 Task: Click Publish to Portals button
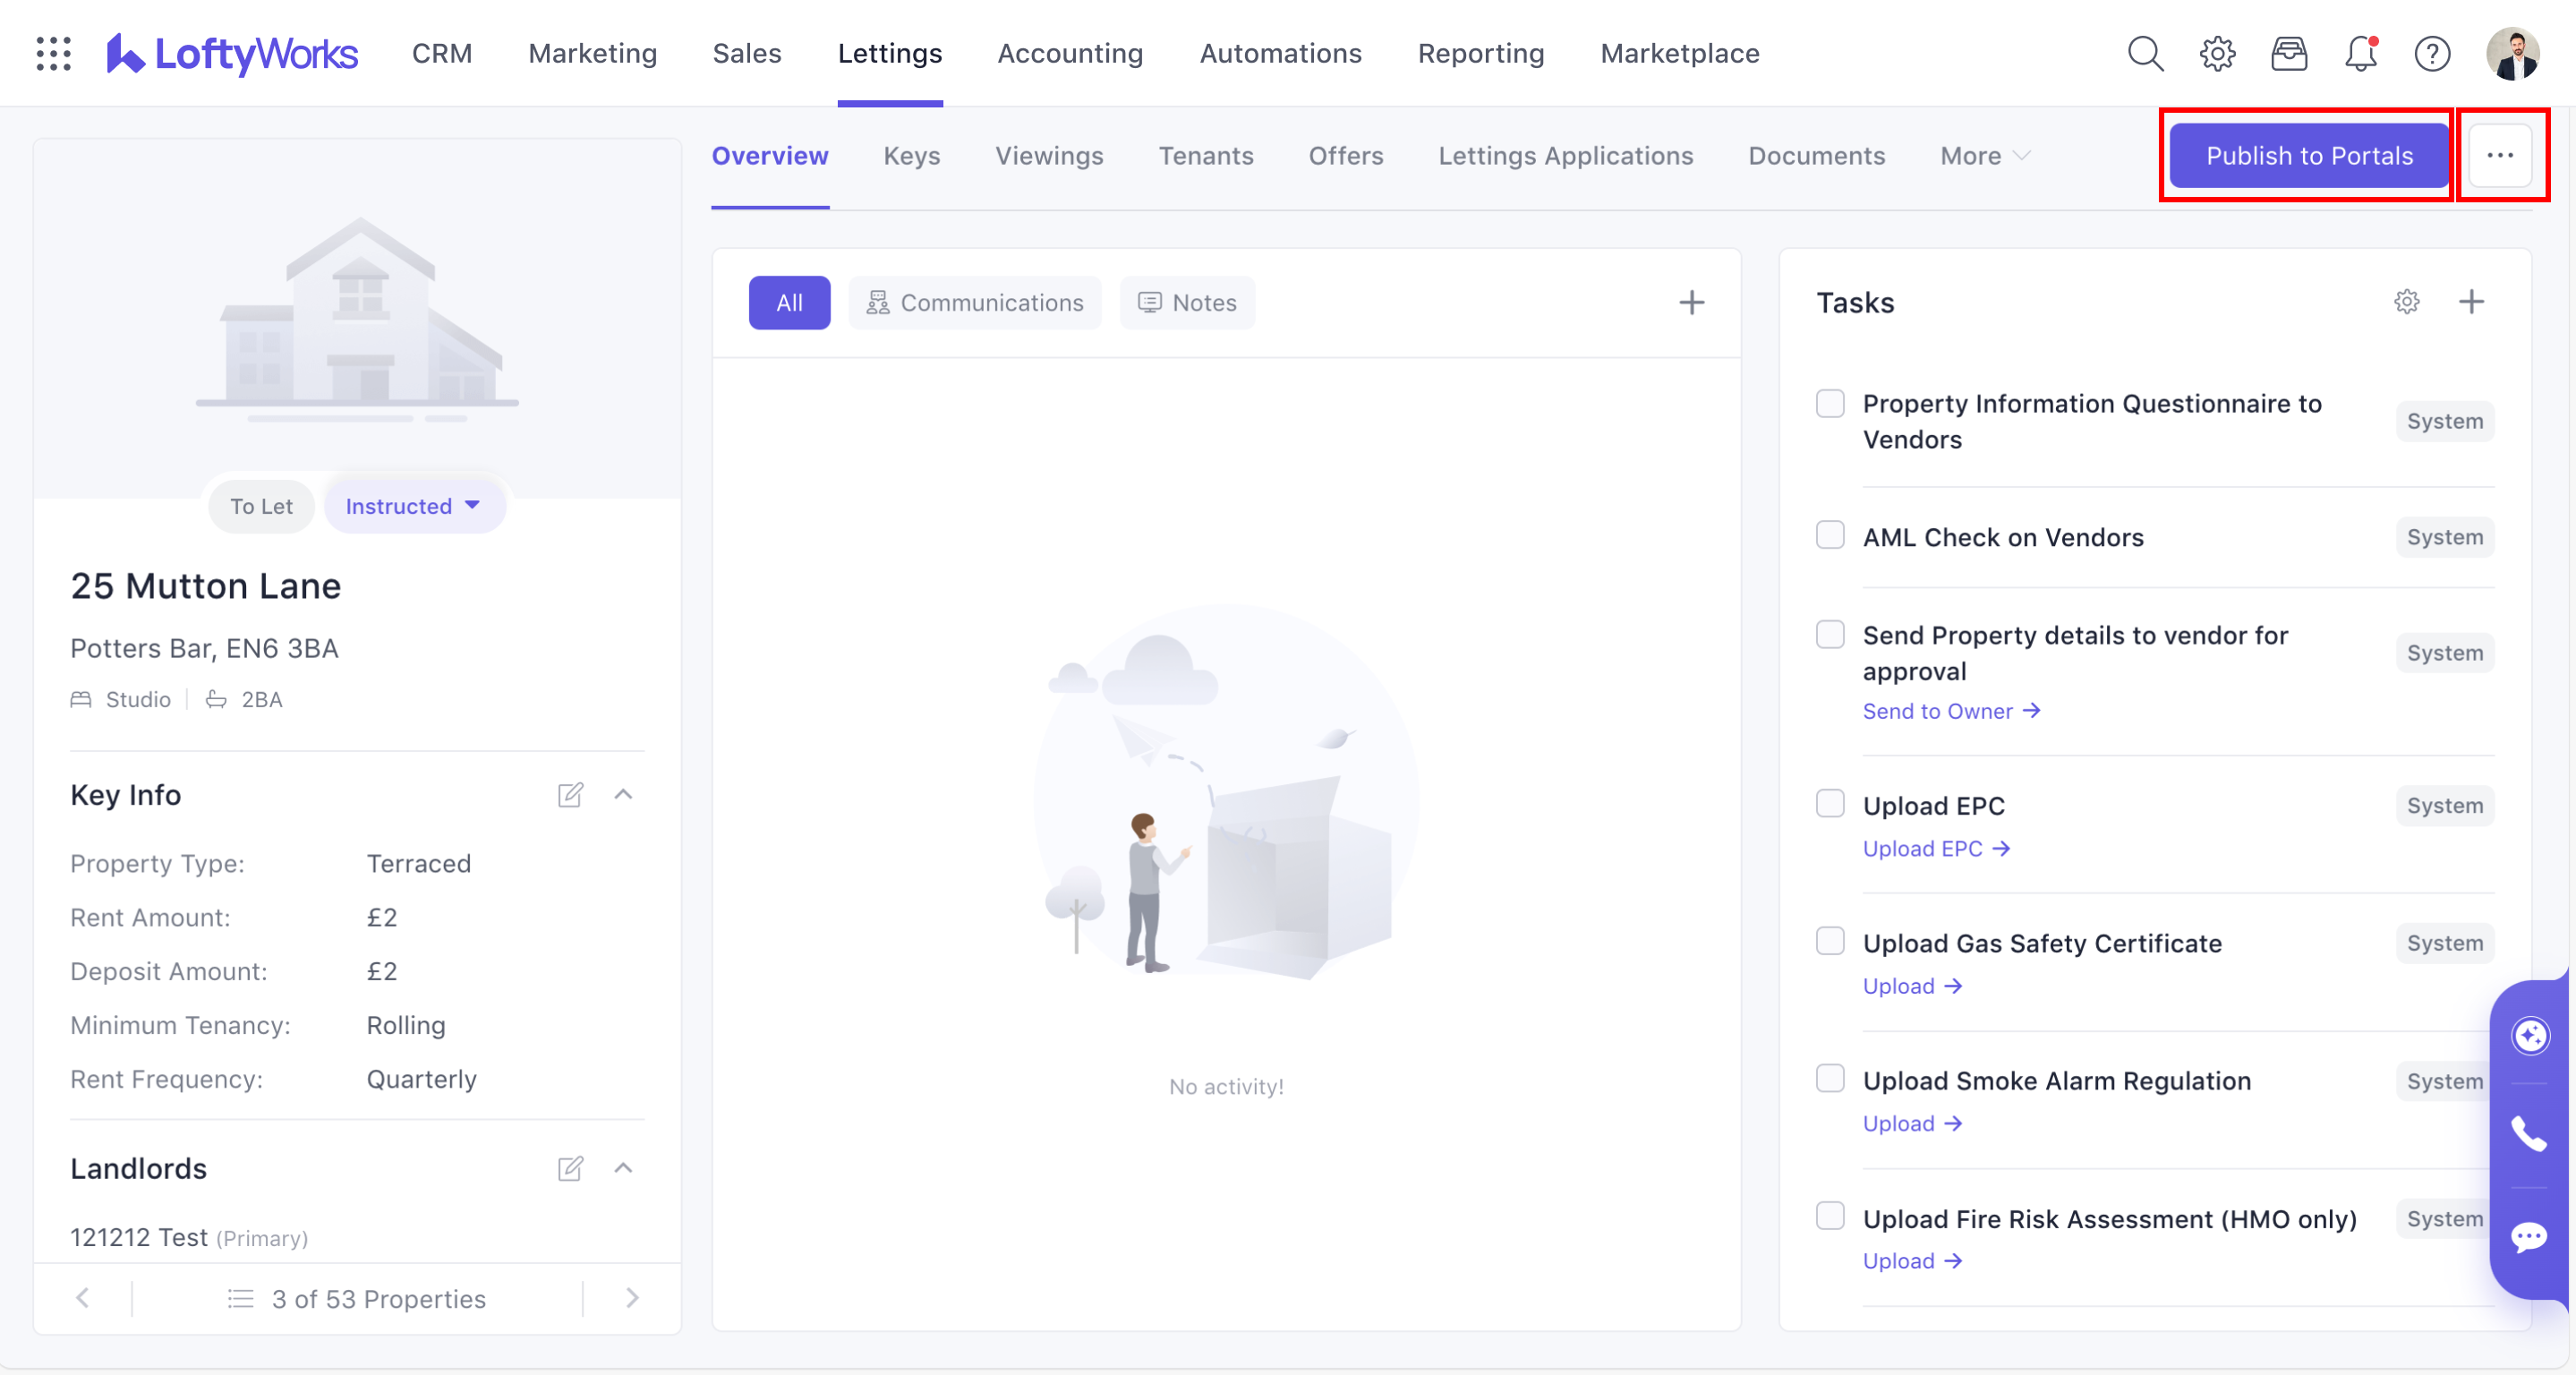(2308, 156)
